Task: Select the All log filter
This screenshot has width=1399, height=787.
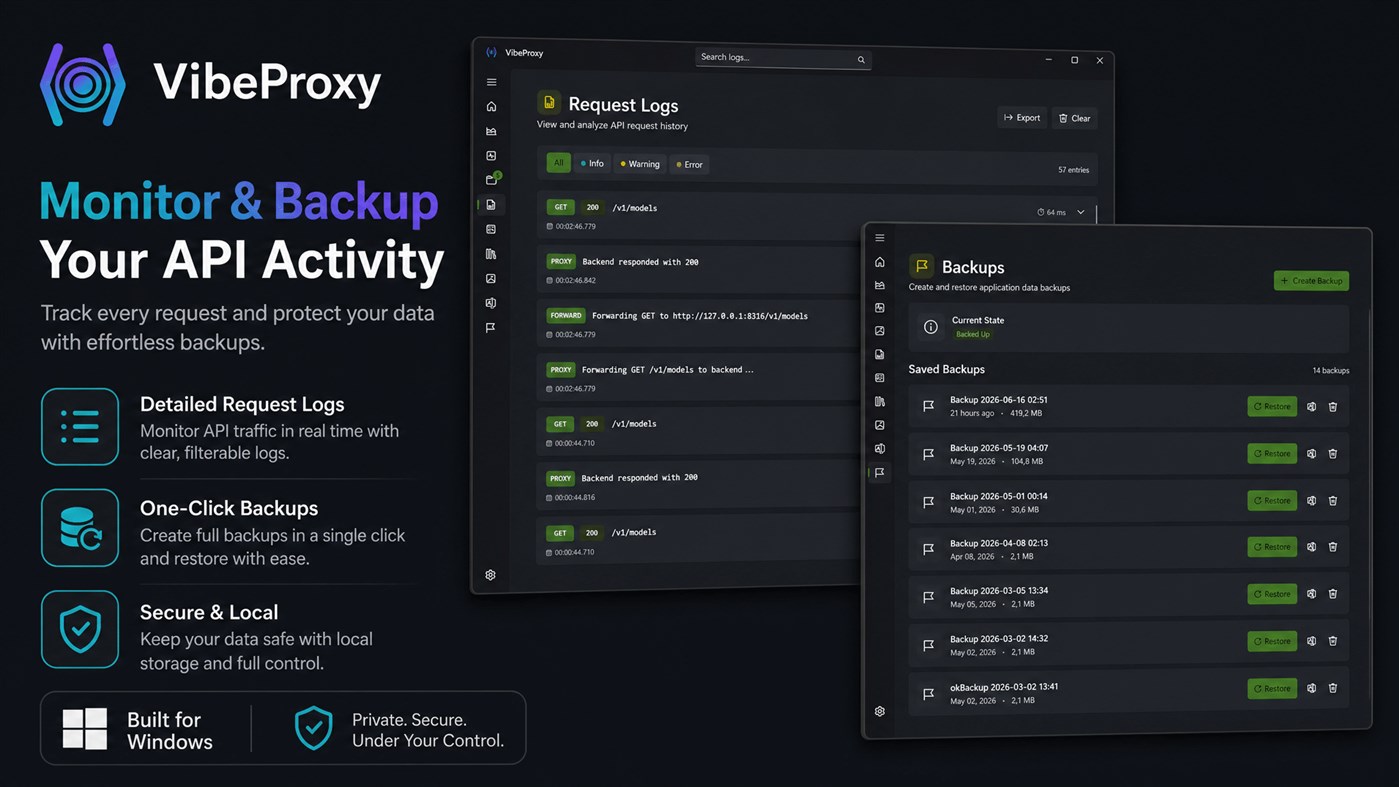Action: pos(558,163)
